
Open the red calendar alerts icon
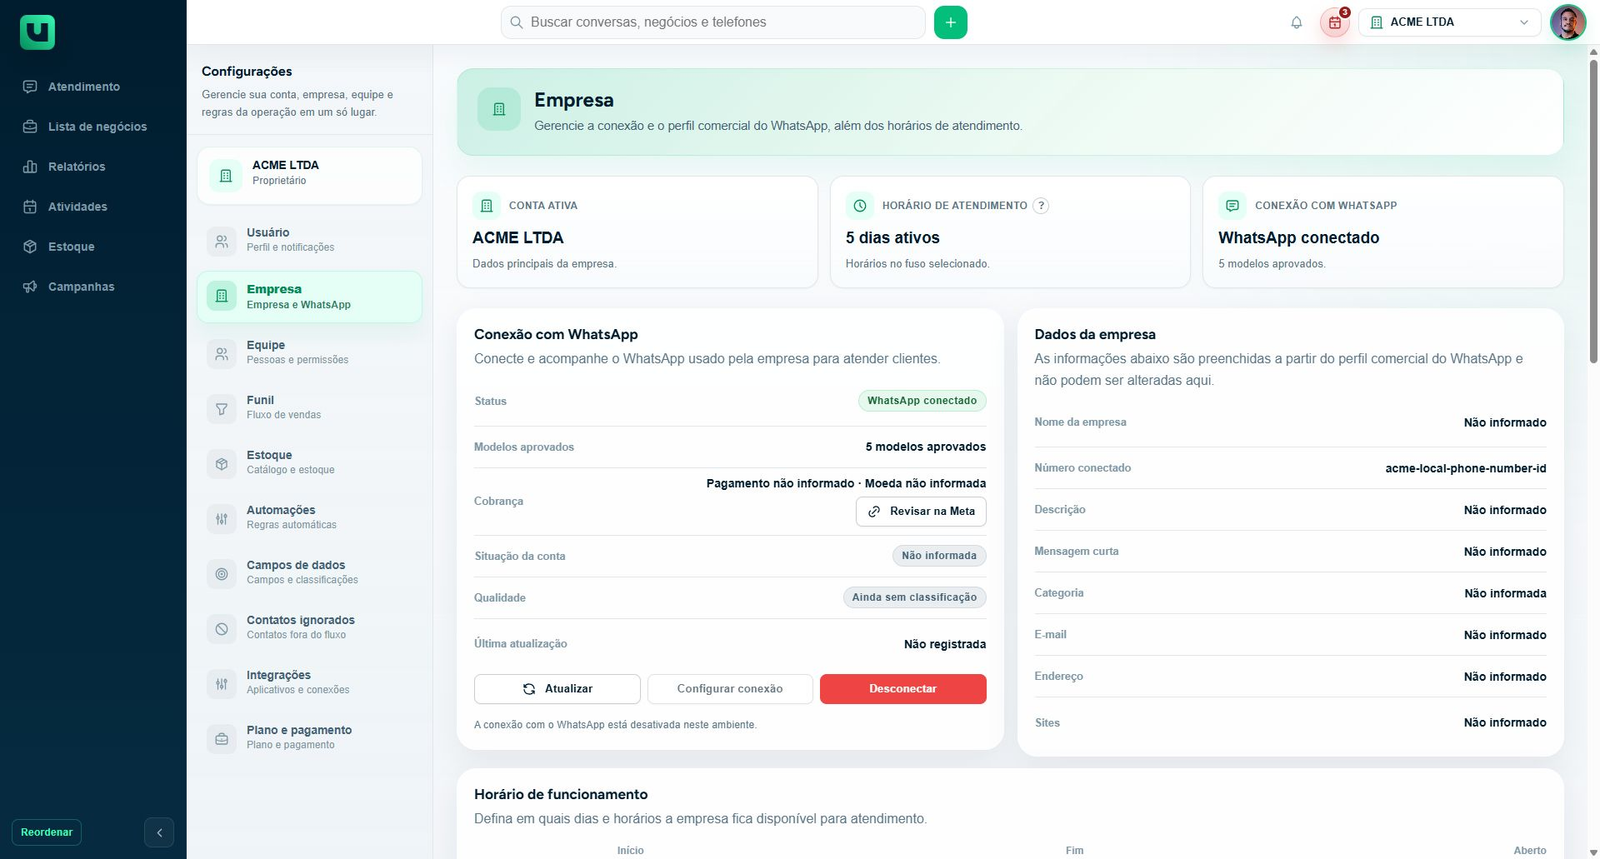pos(1335,22)
